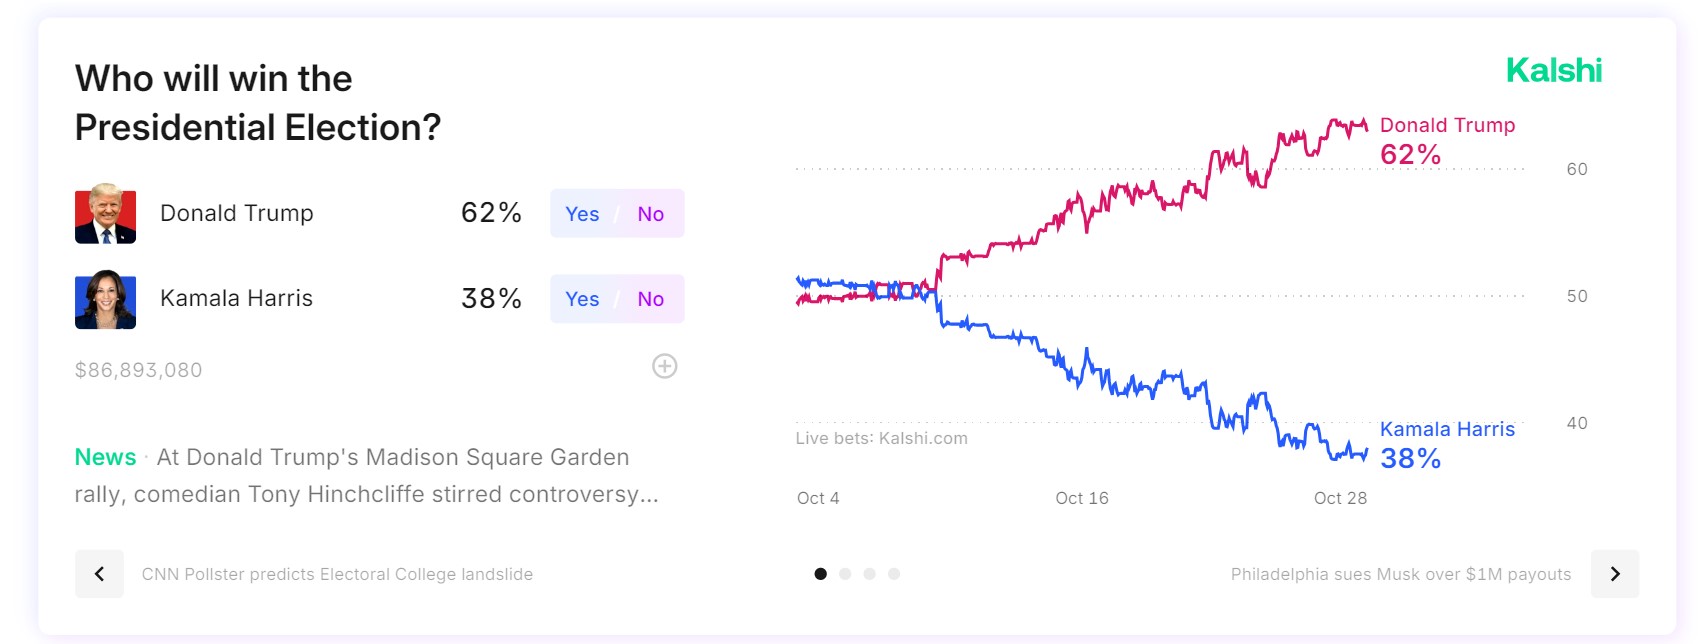The image size is (1698, 644).
Task: Select the fourth carousel dot
Action: point(894,574)
